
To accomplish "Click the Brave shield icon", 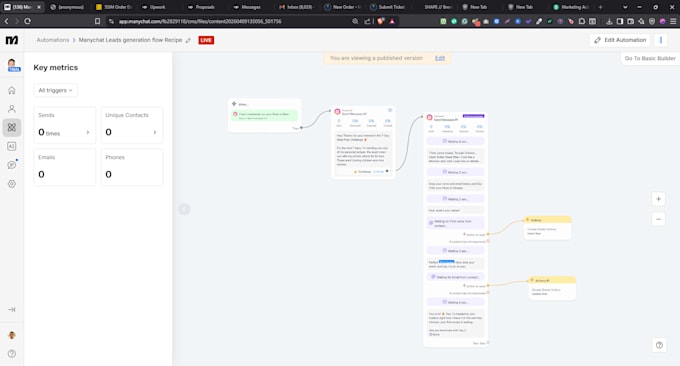I will (381, 21).
